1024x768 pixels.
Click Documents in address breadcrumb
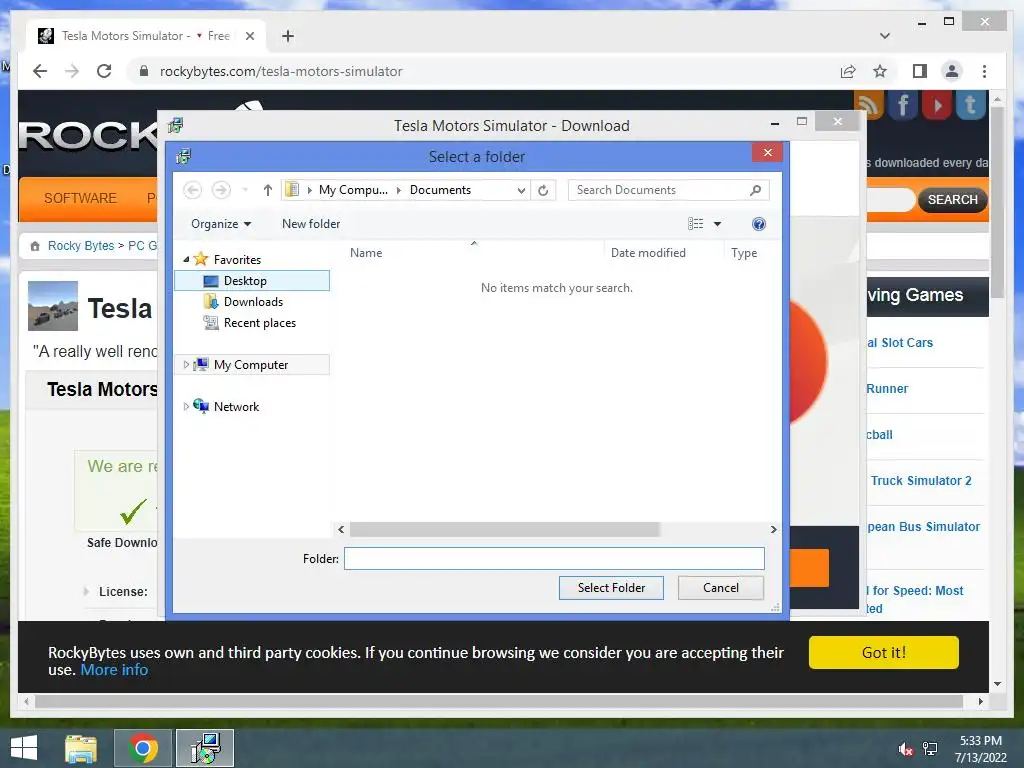pyautogui.click(x=440, y=190)
